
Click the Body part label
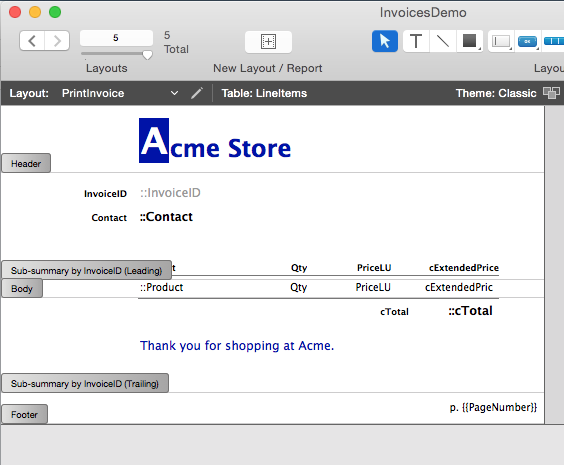click(22, 288)
